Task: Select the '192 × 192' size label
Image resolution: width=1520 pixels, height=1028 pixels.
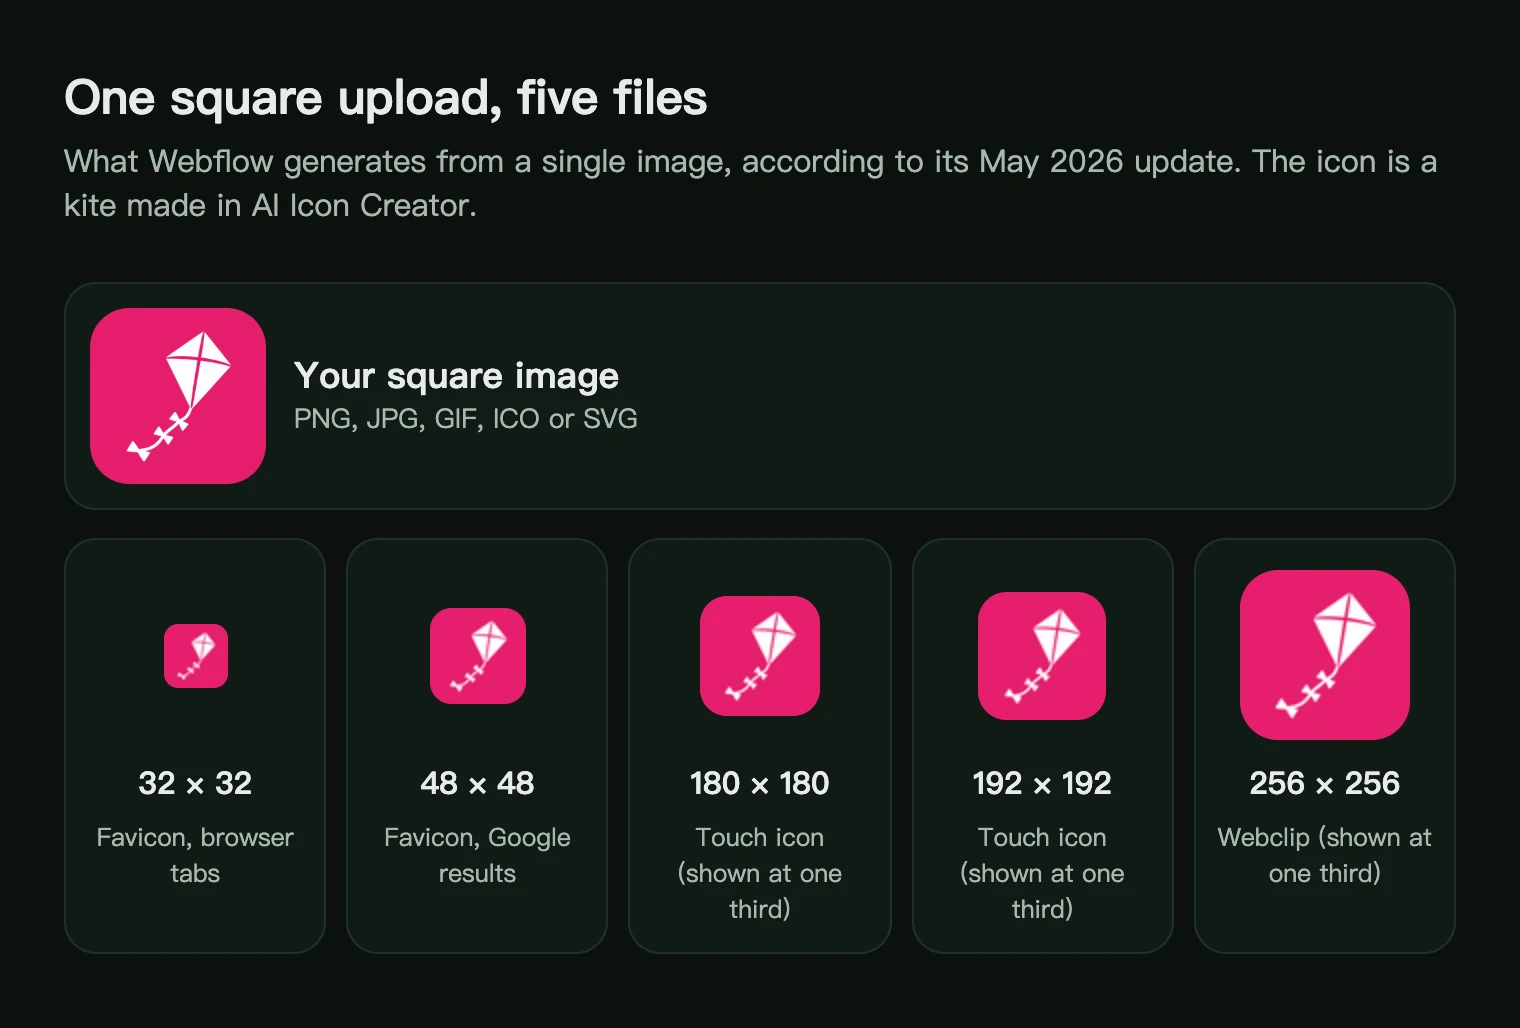Action: point(1042,783)
